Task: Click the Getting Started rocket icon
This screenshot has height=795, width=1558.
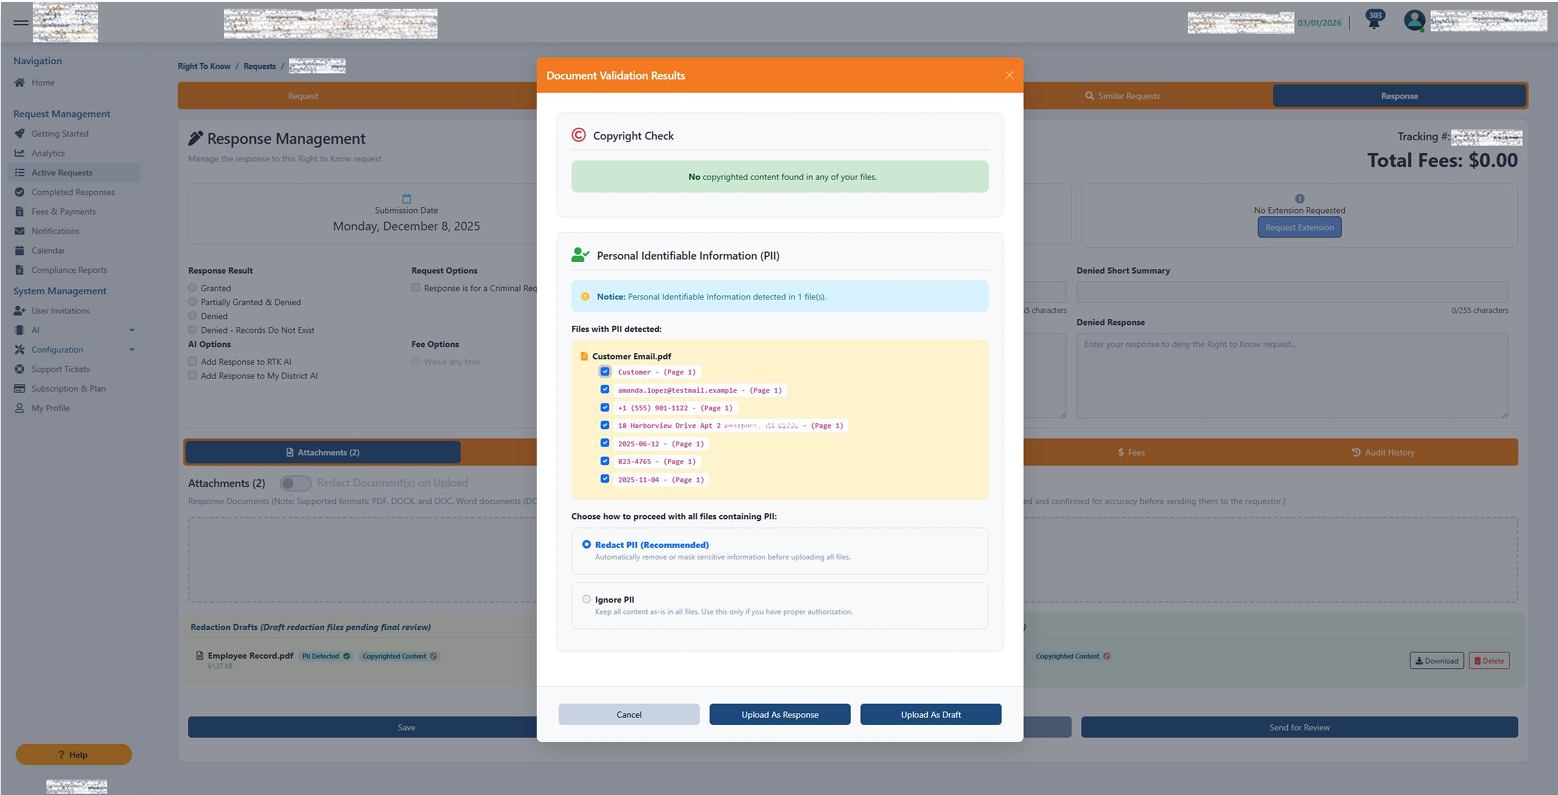Action: click(x=19, y=134)
